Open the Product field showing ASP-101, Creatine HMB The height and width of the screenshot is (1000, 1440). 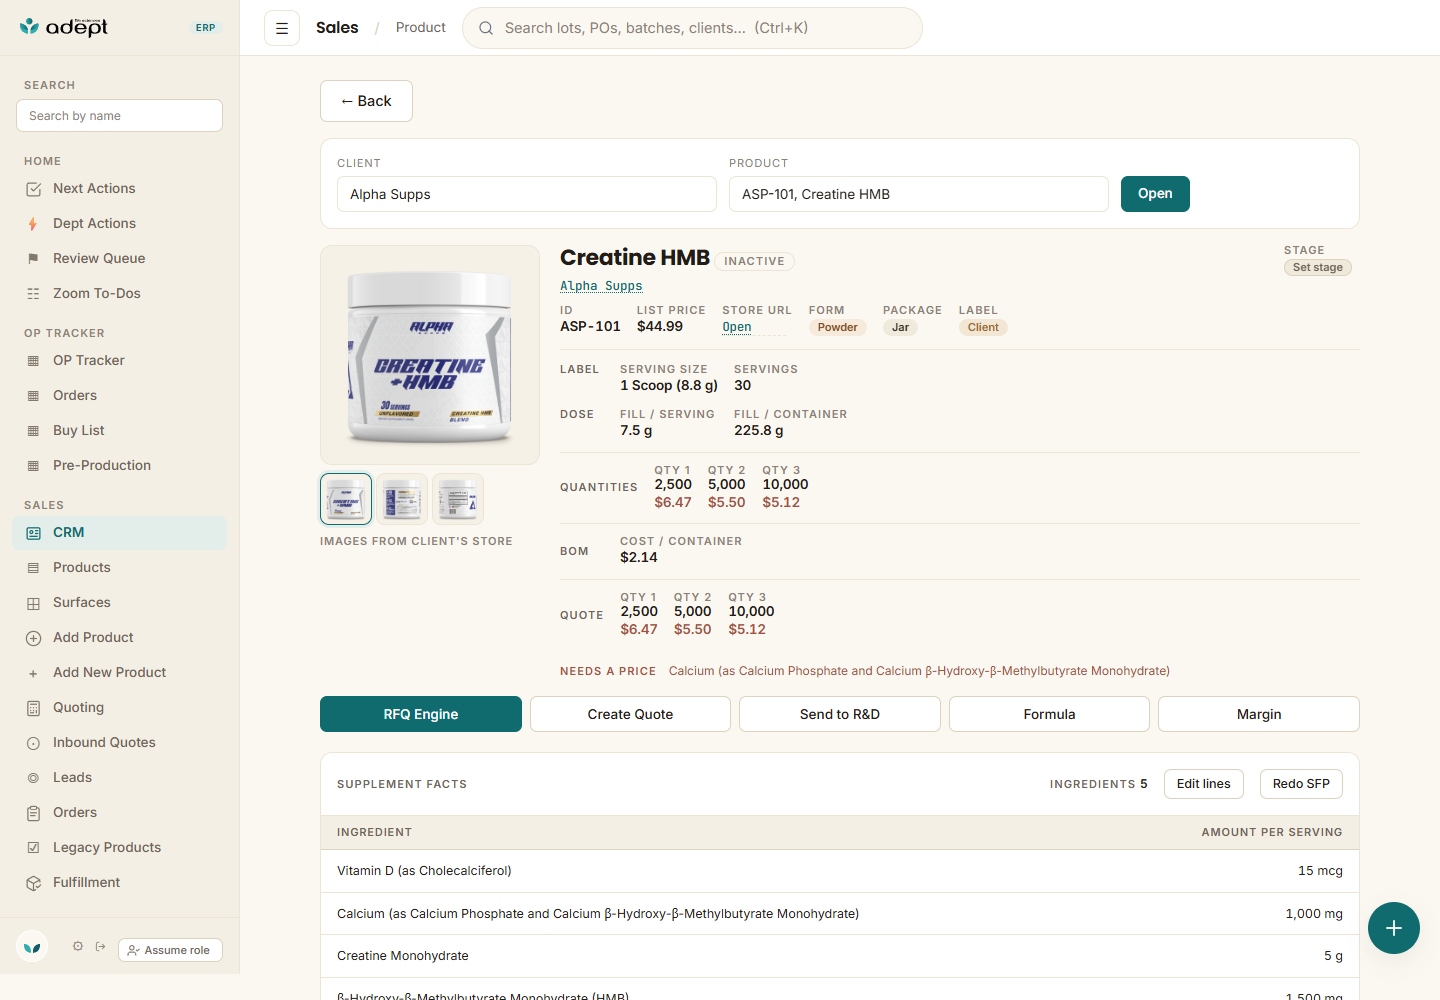(x=919, y=194)
